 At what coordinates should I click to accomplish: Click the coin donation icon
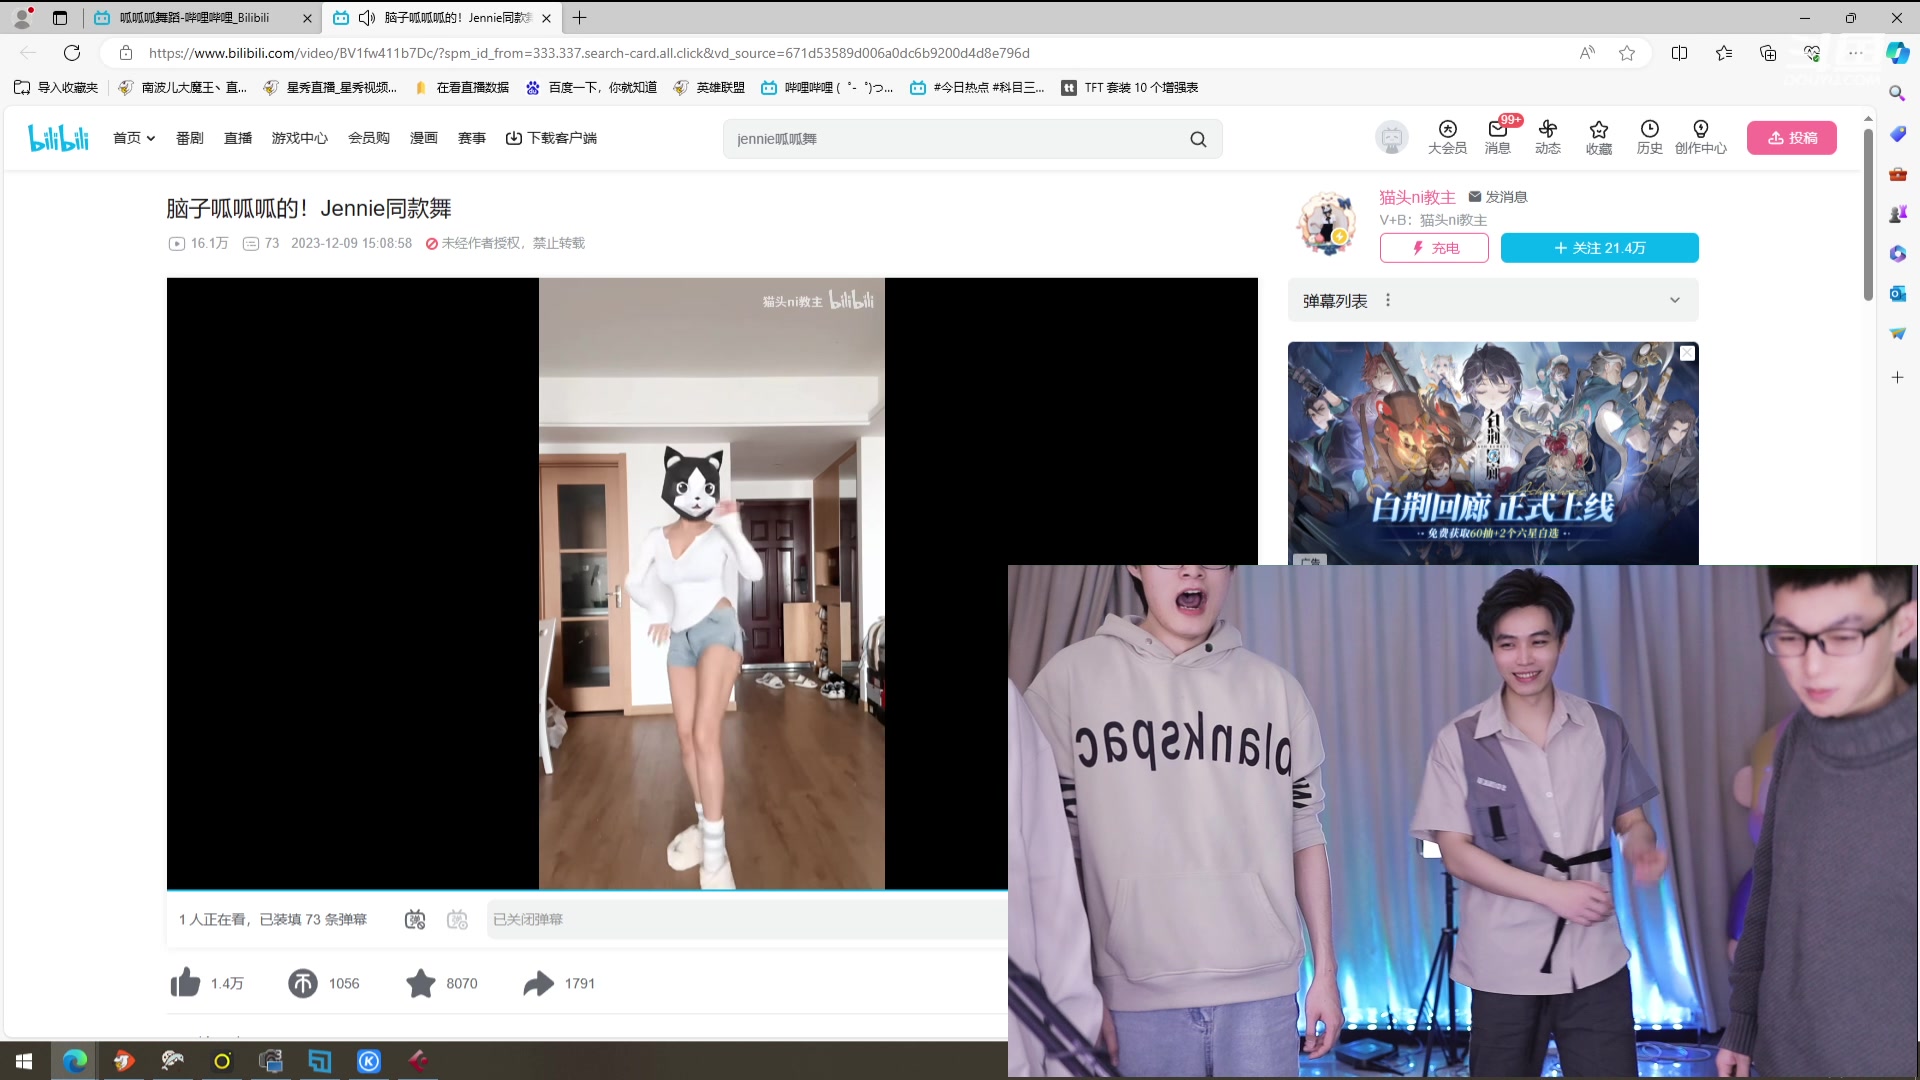coord(303,983)
